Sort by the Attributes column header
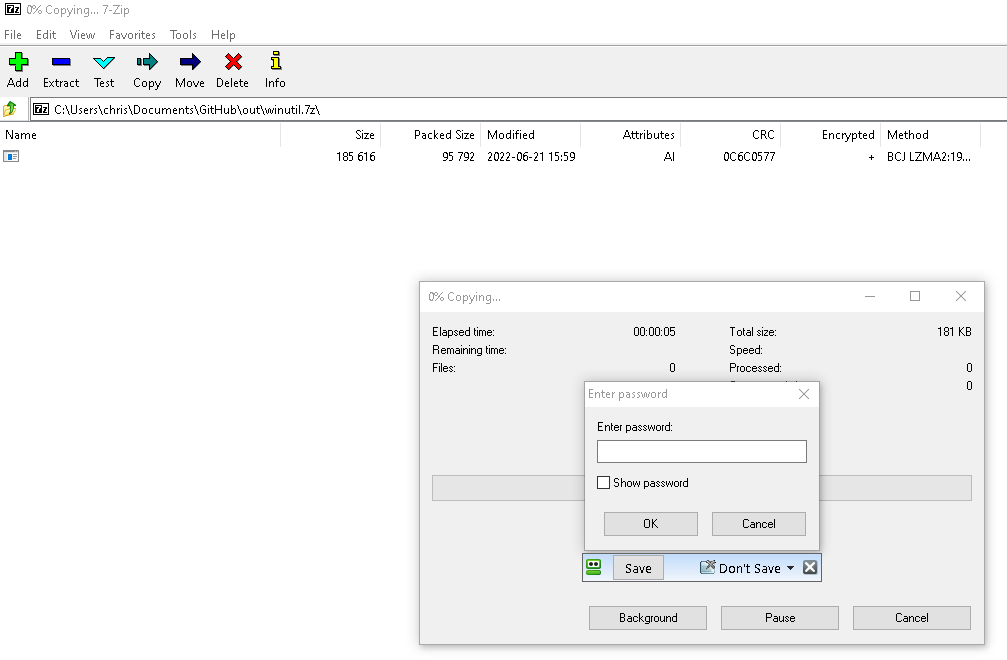Image resolution: width=1007 pixels, height=660 pixels. click(631, 135)
